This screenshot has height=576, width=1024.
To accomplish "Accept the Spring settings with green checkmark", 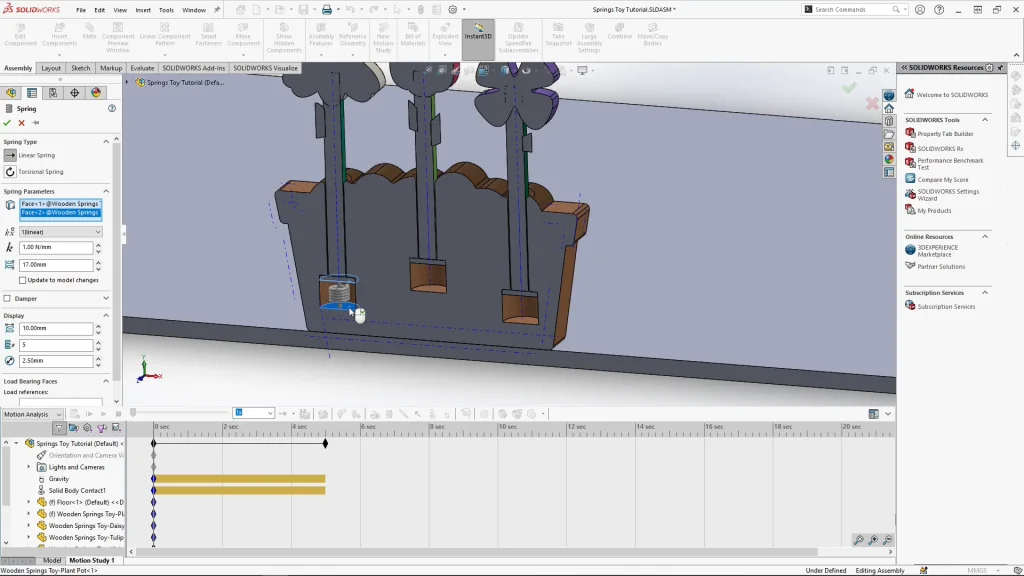I will (7, 123).
